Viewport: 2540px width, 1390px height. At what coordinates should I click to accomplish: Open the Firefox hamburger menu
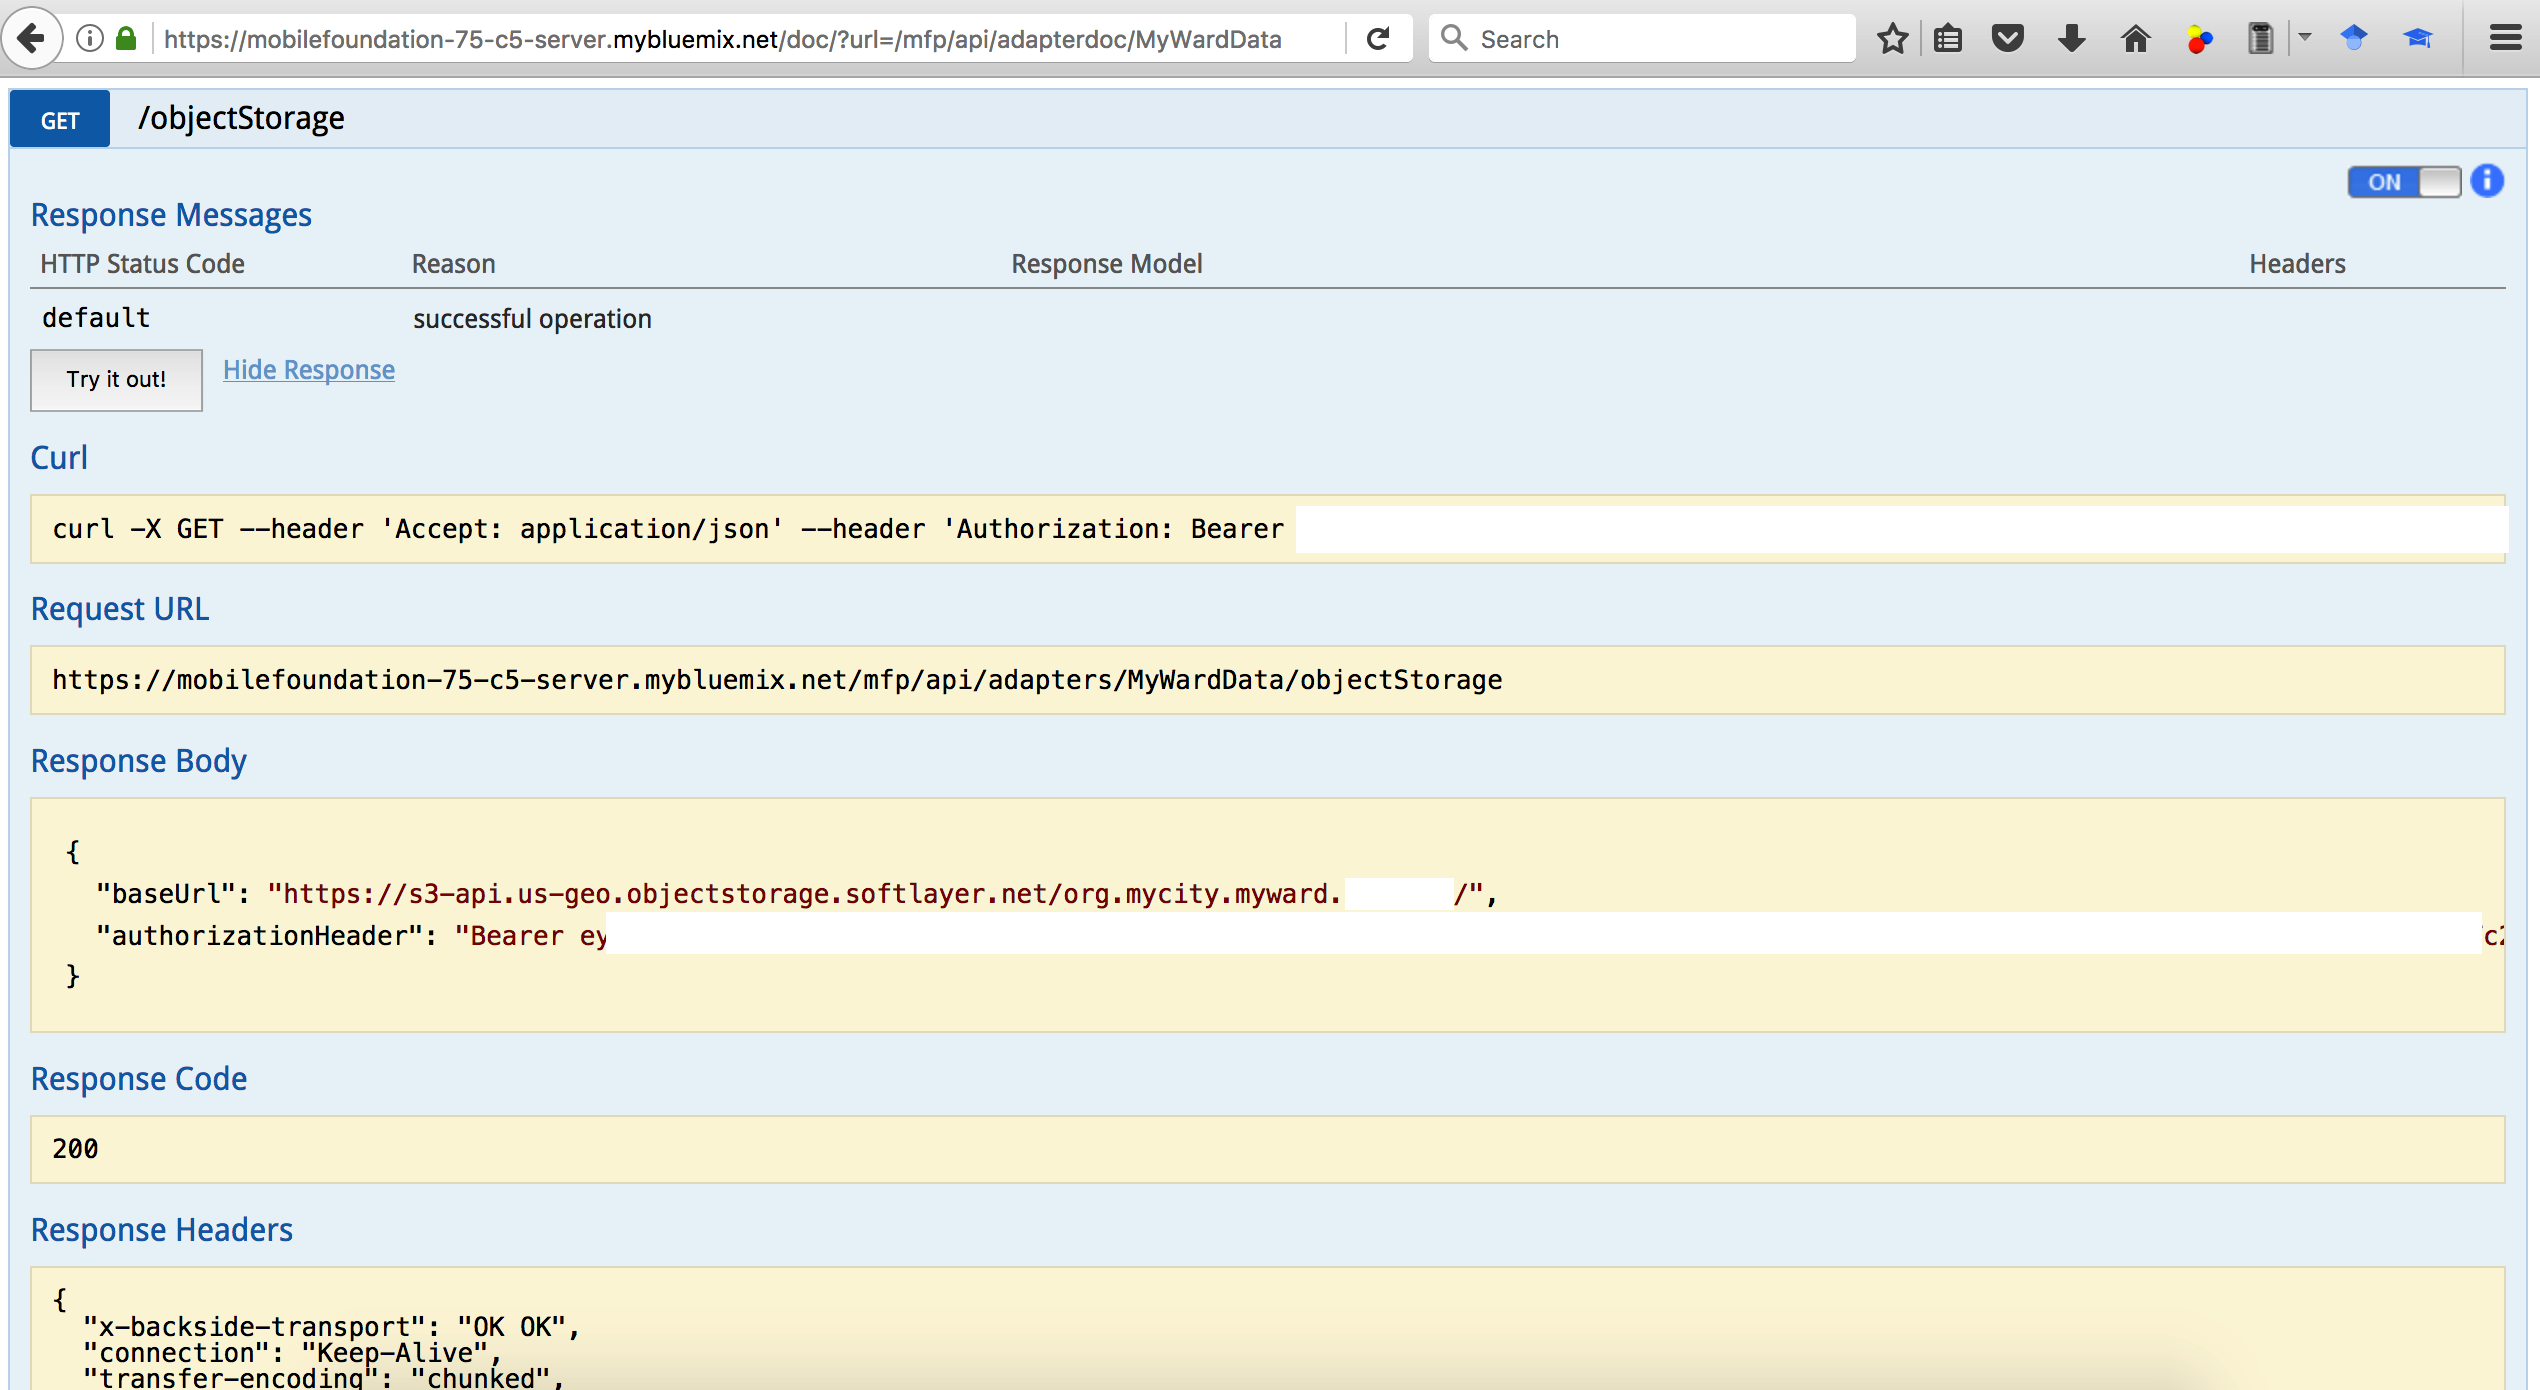coord(2504,39)
